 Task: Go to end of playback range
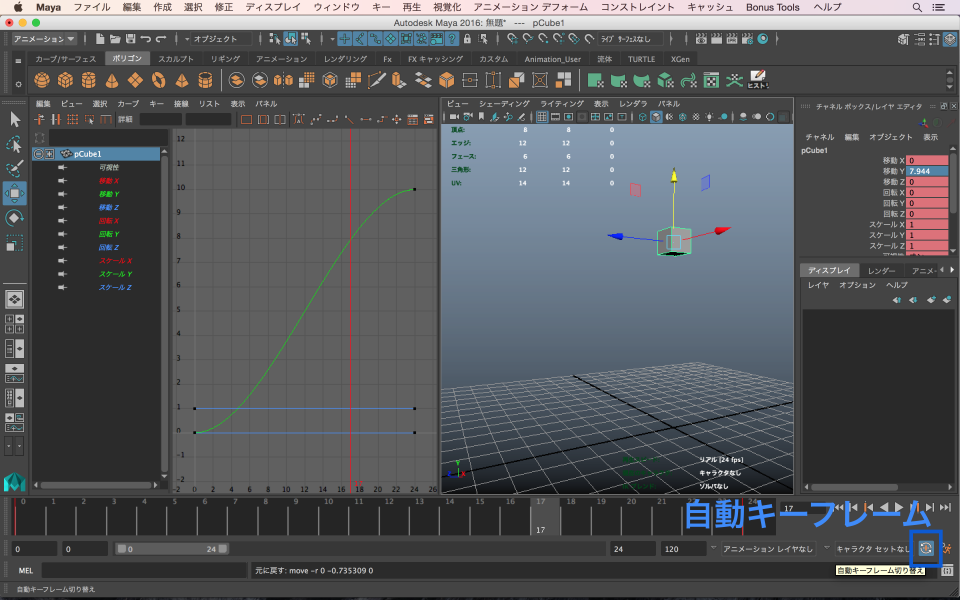point(945,508)
